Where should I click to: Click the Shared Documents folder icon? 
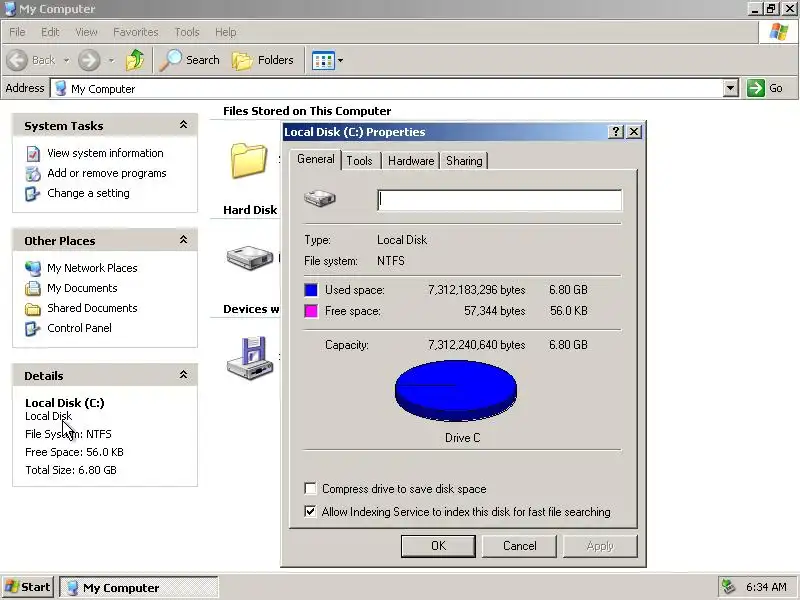33,309
